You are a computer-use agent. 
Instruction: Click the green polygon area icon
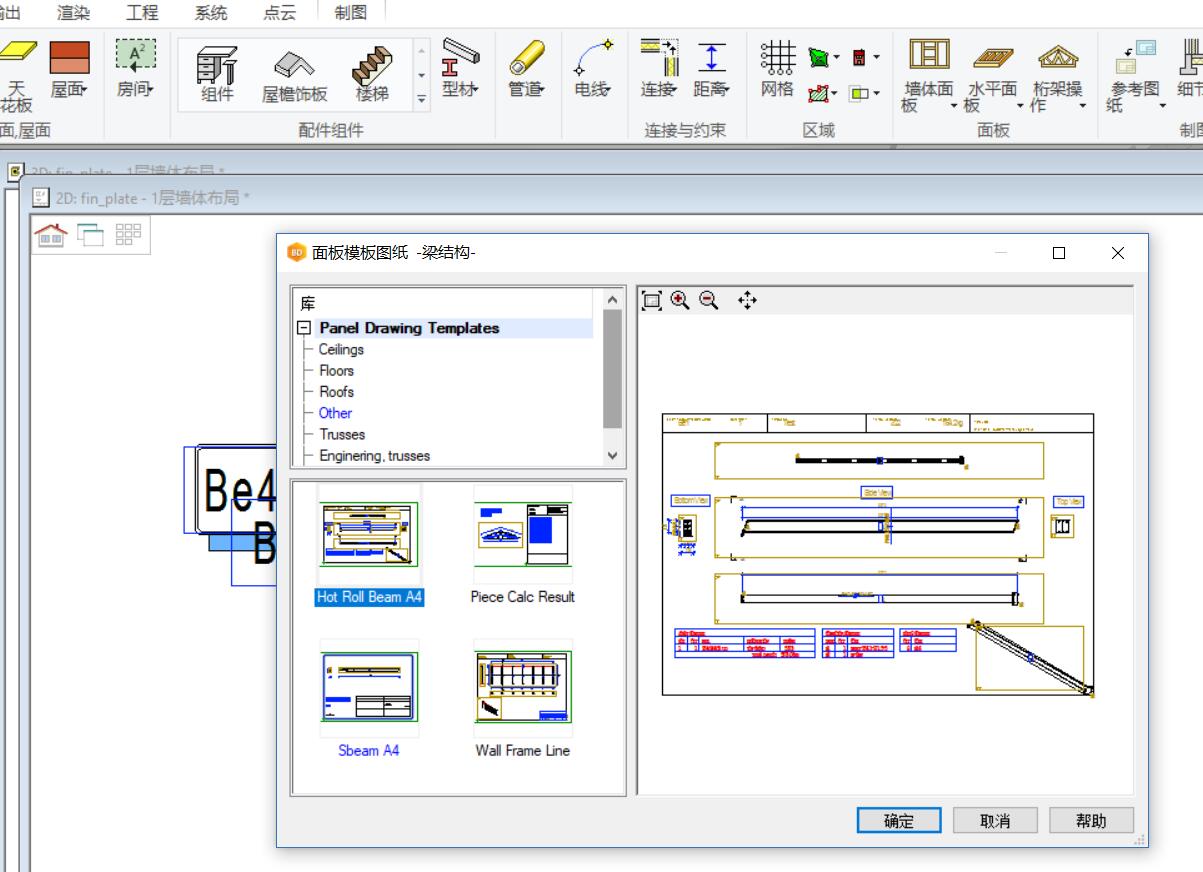click(x=819, y=58)
